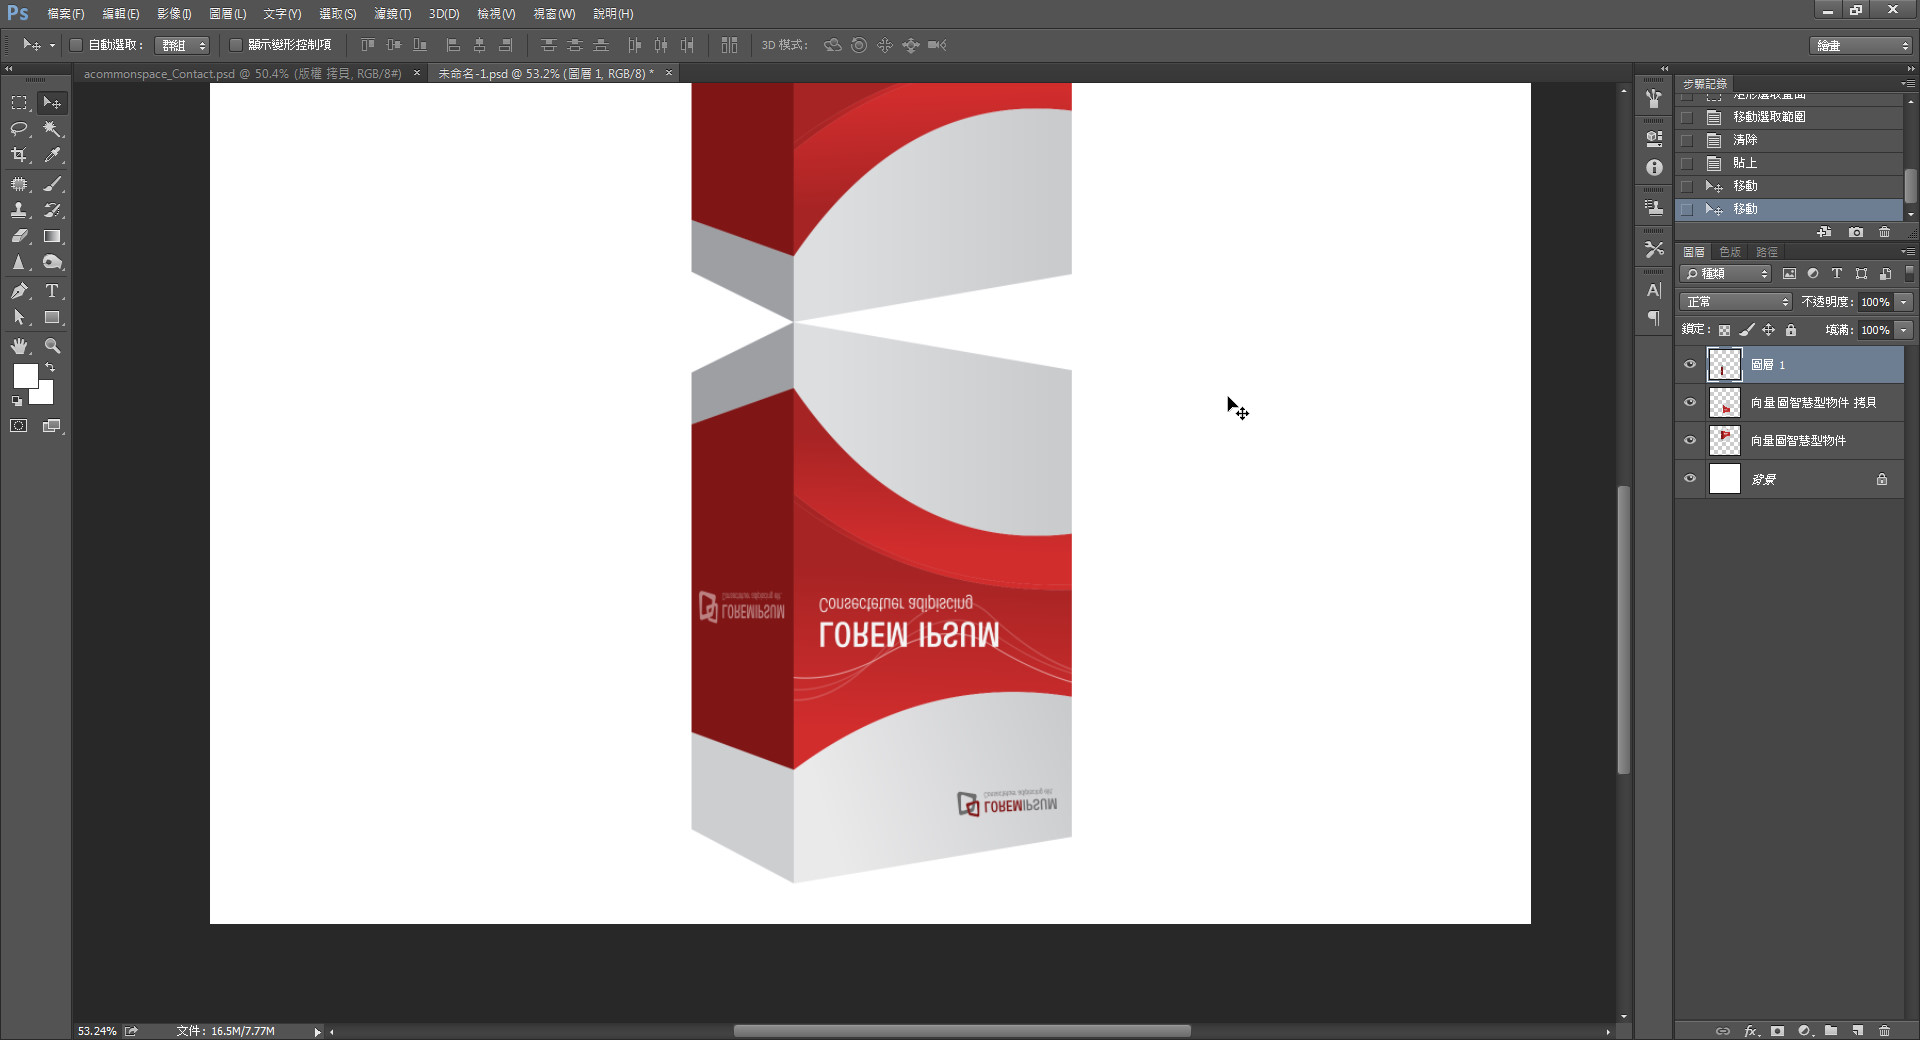Delete layer using trash icon in Layers panel
The image size is (1920, 1040).
(1884, 1030)
